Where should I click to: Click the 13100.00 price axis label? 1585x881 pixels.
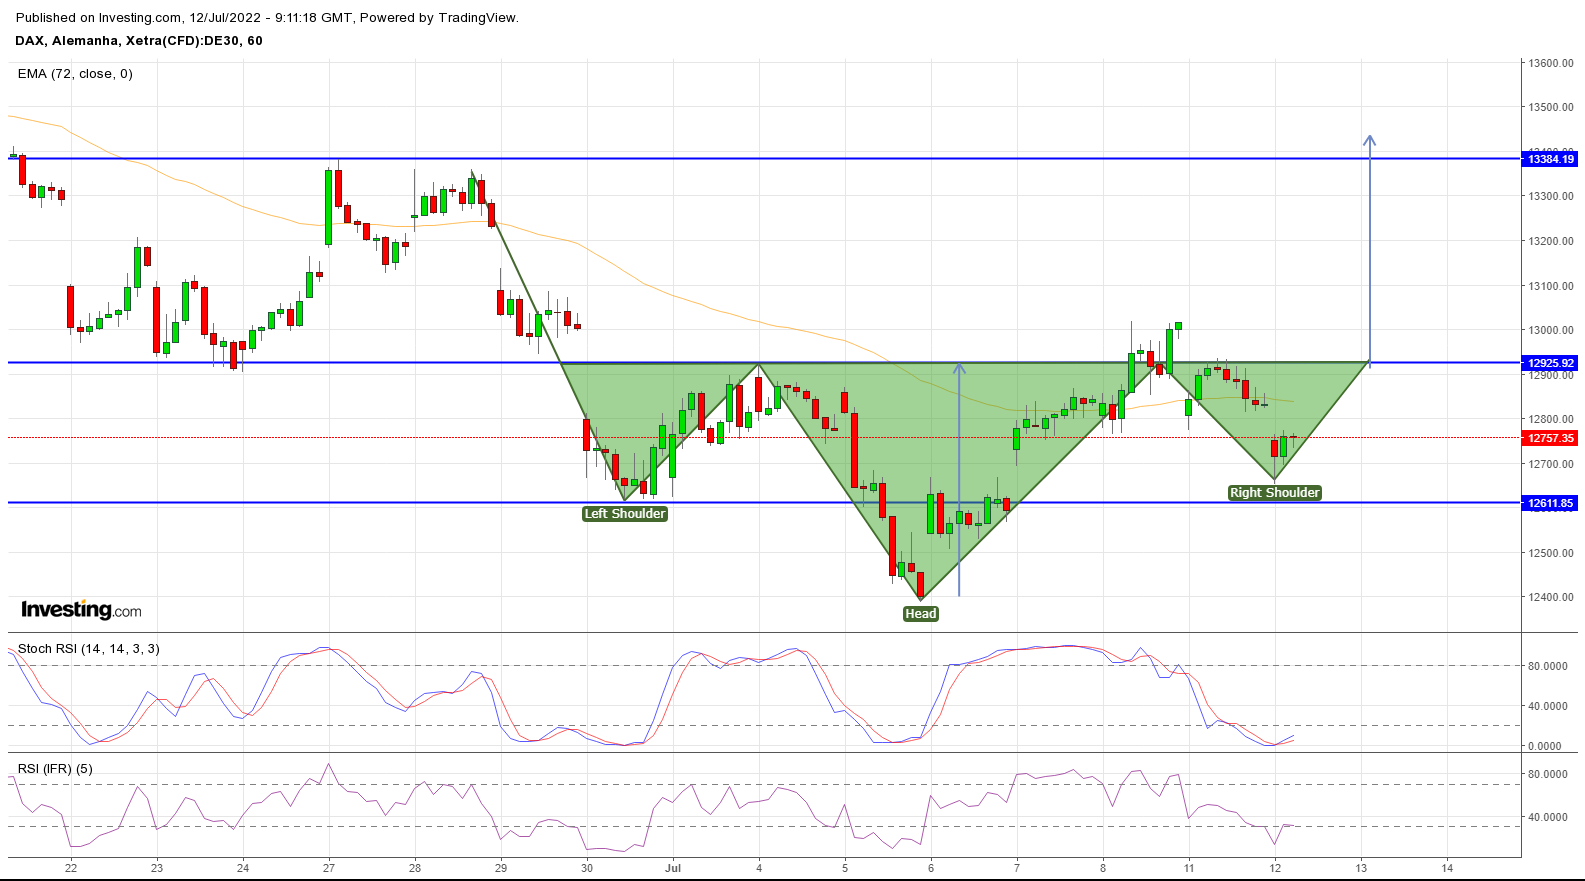pos(1551,286)
